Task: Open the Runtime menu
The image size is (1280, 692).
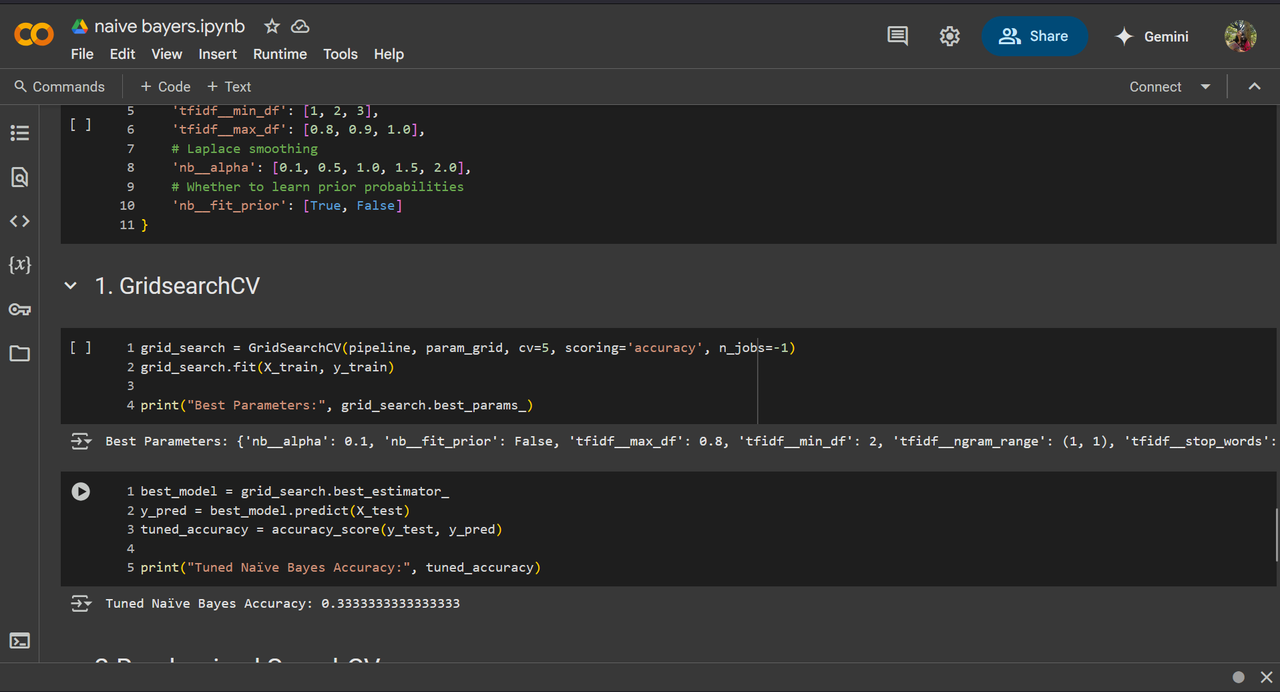Action: point(280,54)
